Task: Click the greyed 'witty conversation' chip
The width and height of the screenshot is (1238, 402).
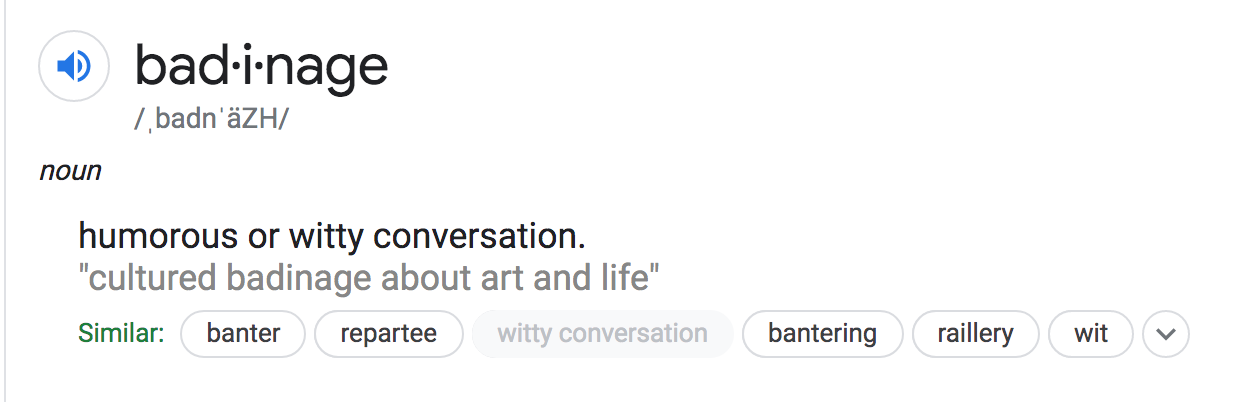Action: pos(602,334)
